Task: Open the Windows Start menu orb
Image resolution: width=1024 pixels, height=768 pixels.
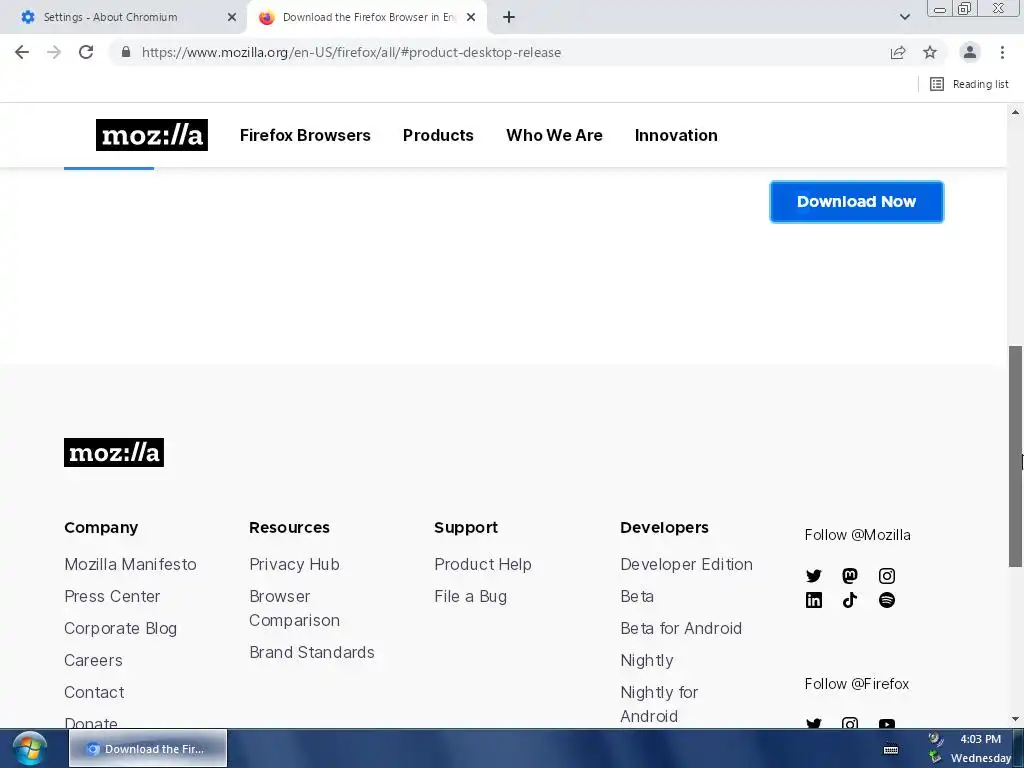Action: click(x=29, y=748)
